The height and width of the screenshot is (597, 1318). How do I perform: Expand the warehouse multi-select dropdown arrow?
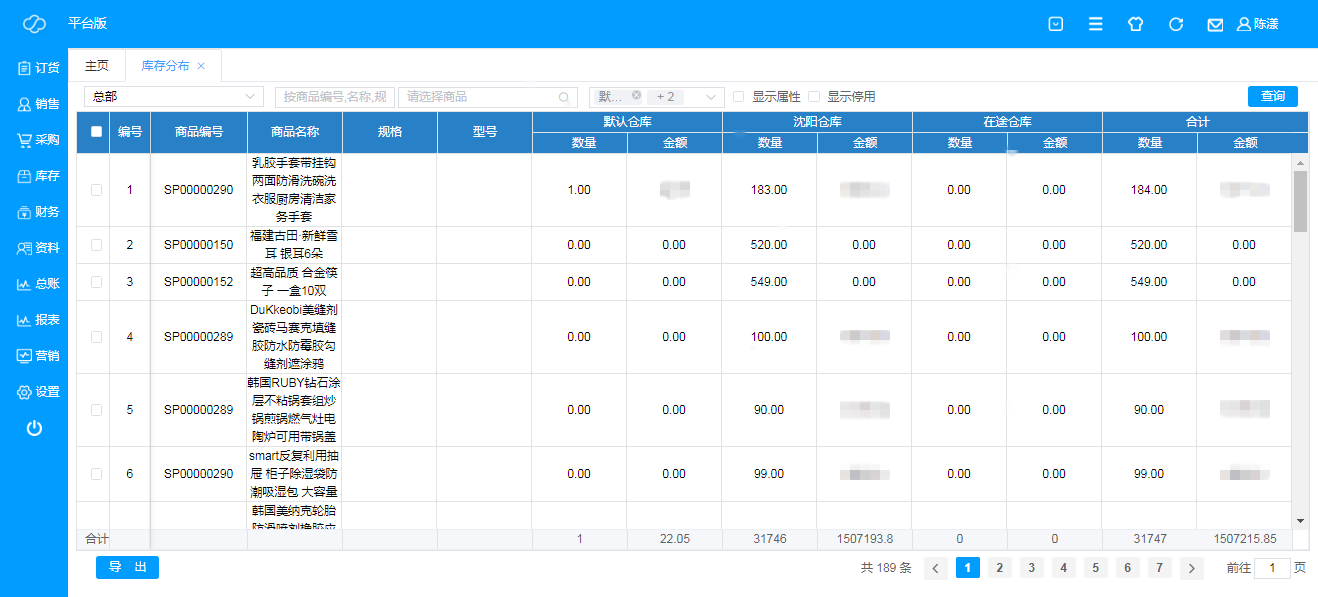click(712, 97)
